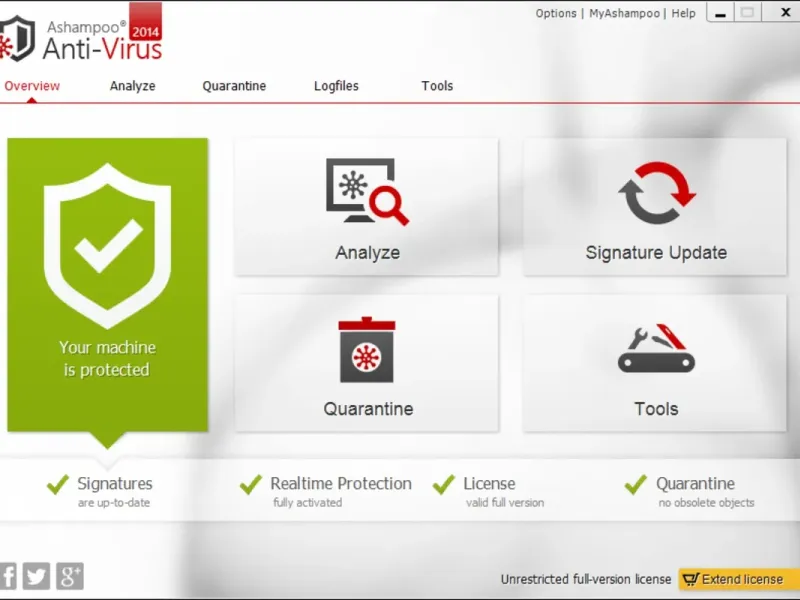The height and width of the screenshot is (600, 800).
Task: Switch to the Analyze tab
Action: pyautogui.click(x=133, y=86)
